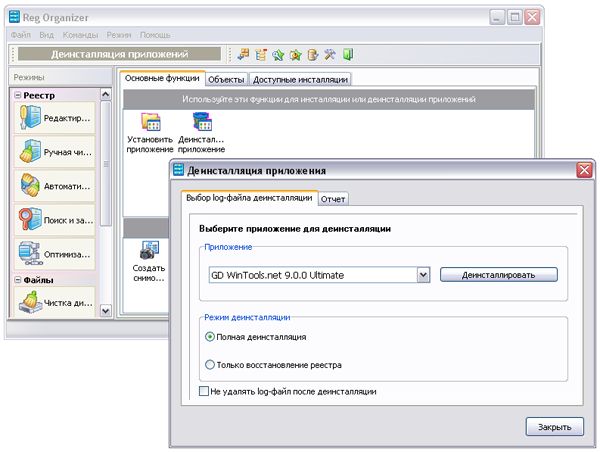Click the first toolbar icon with blue arrow and squares
This screenshot has height=452, width=600.
coord(243,54)
